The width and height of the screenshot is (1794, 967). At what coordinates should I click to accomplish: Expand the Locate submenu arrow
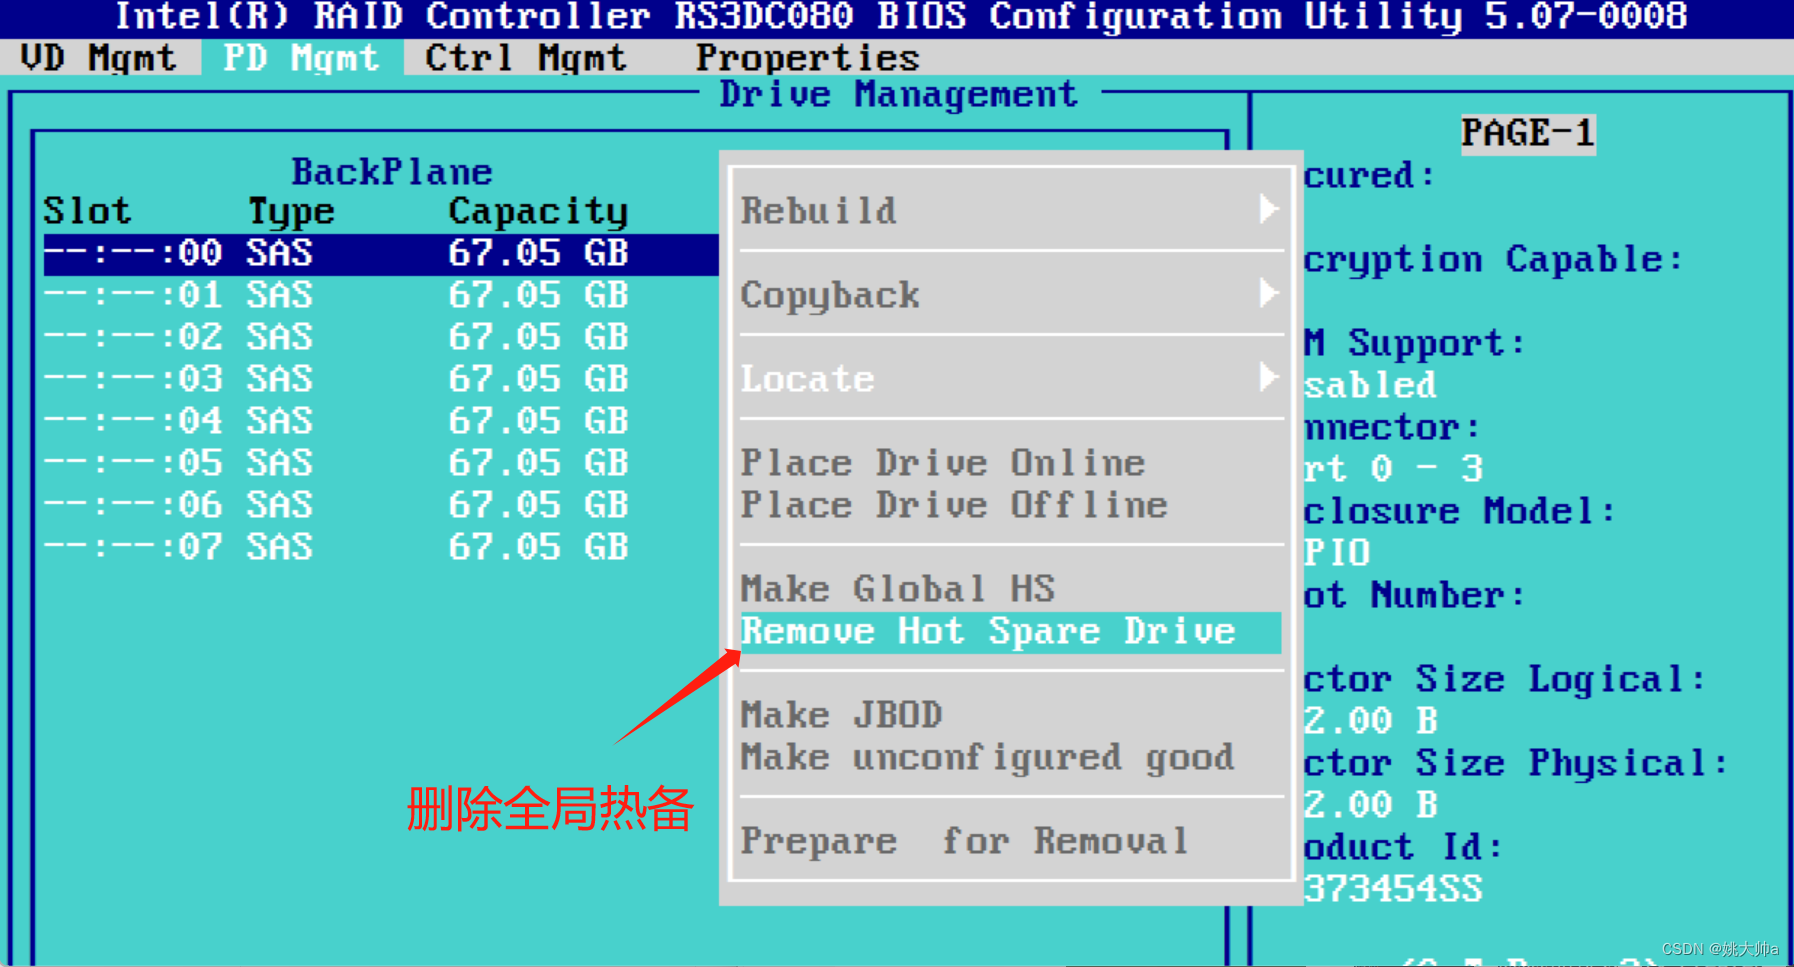pos(1269,377)
